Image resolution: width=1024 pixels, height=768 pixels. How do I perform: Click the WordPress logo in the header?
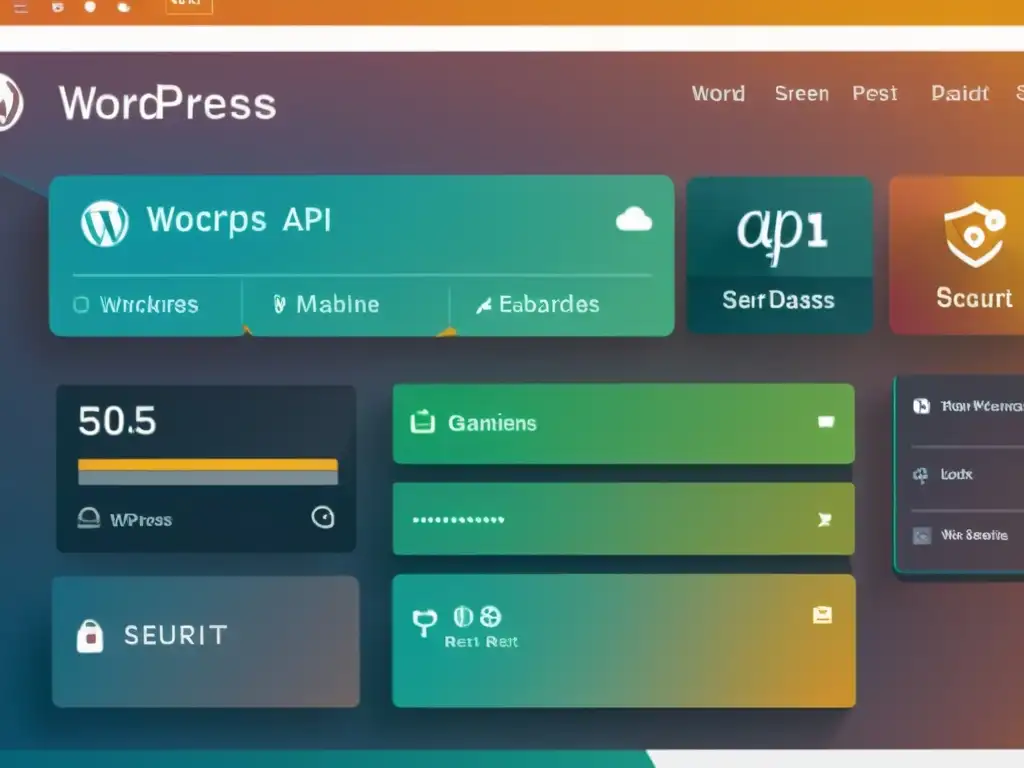click(10, 103)
